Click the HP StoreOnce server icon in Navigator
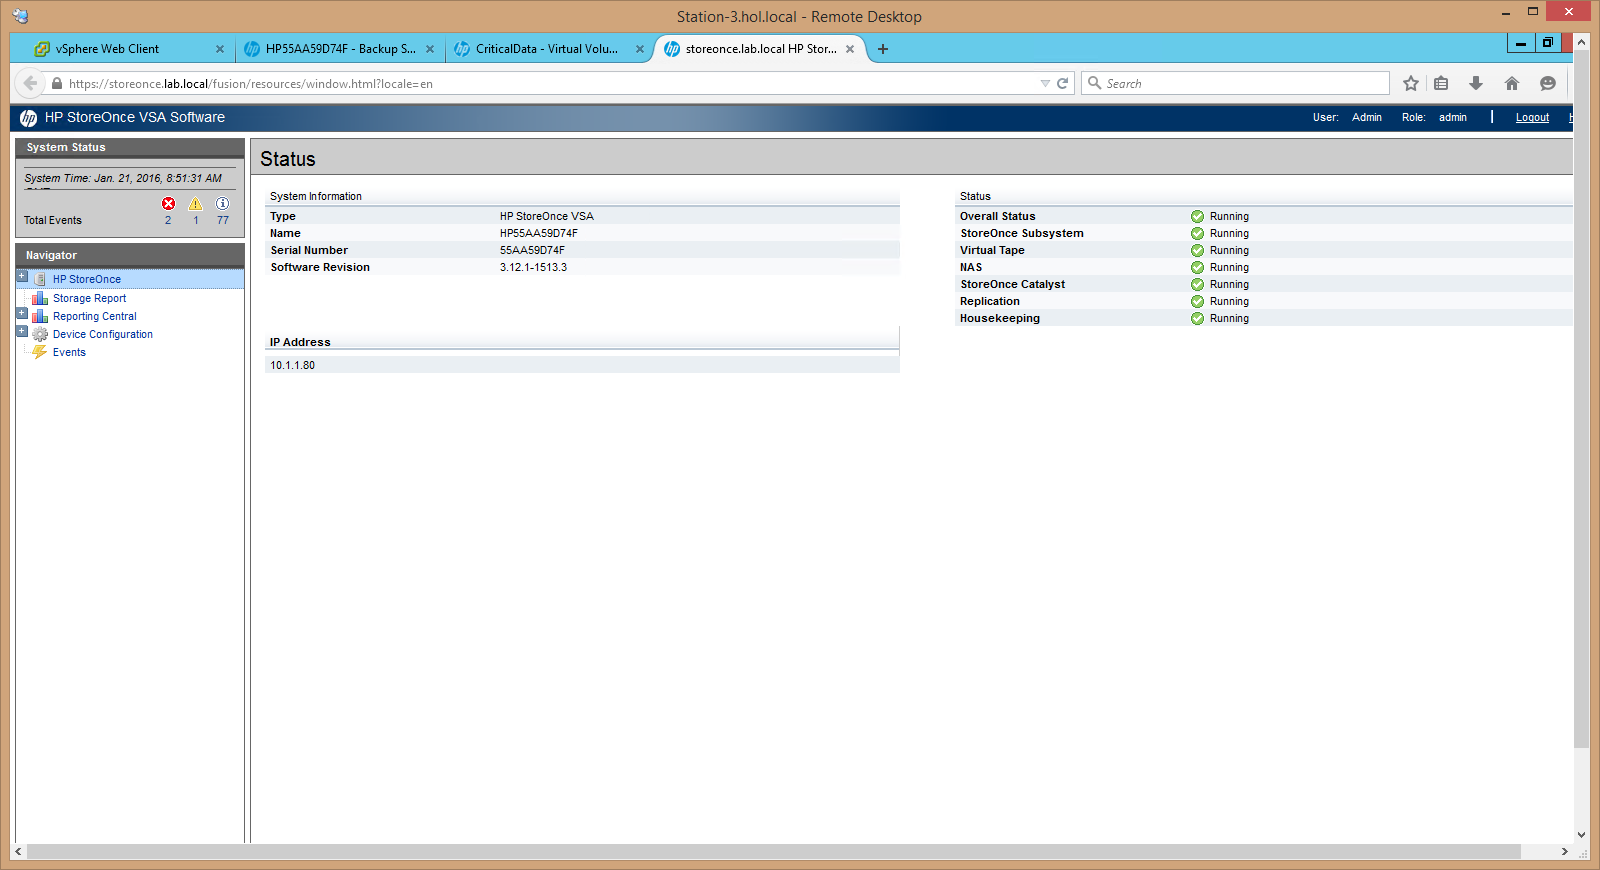The image size is (1600, 870). (40, 279)
